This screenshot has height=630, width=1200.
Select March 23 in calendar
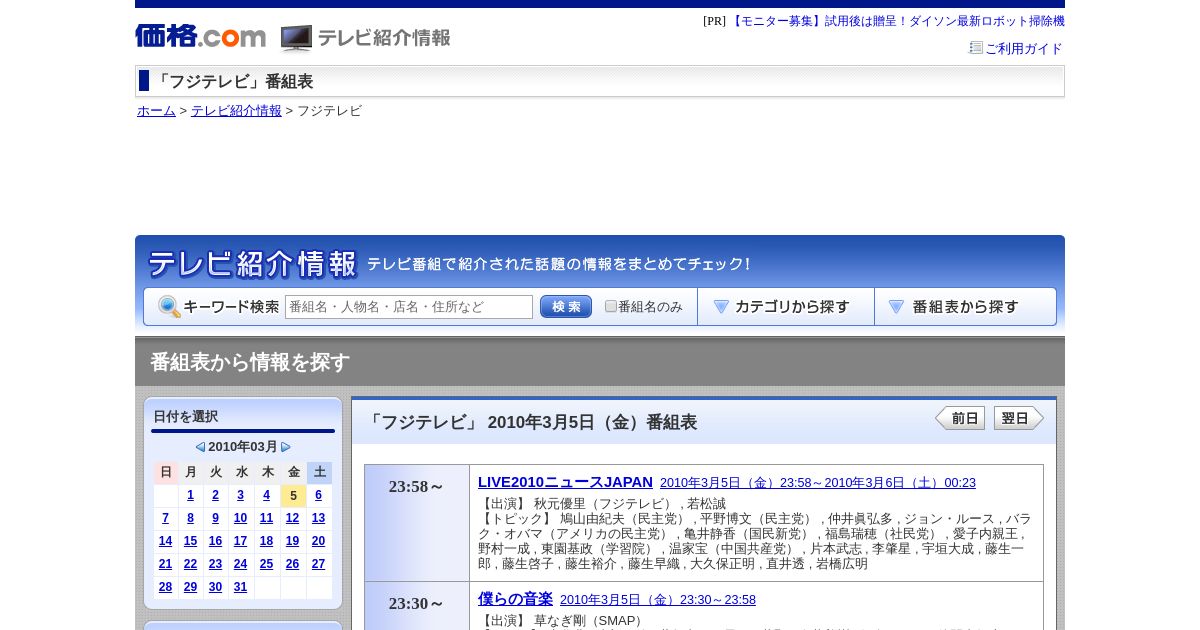click(x=216, y=564)
